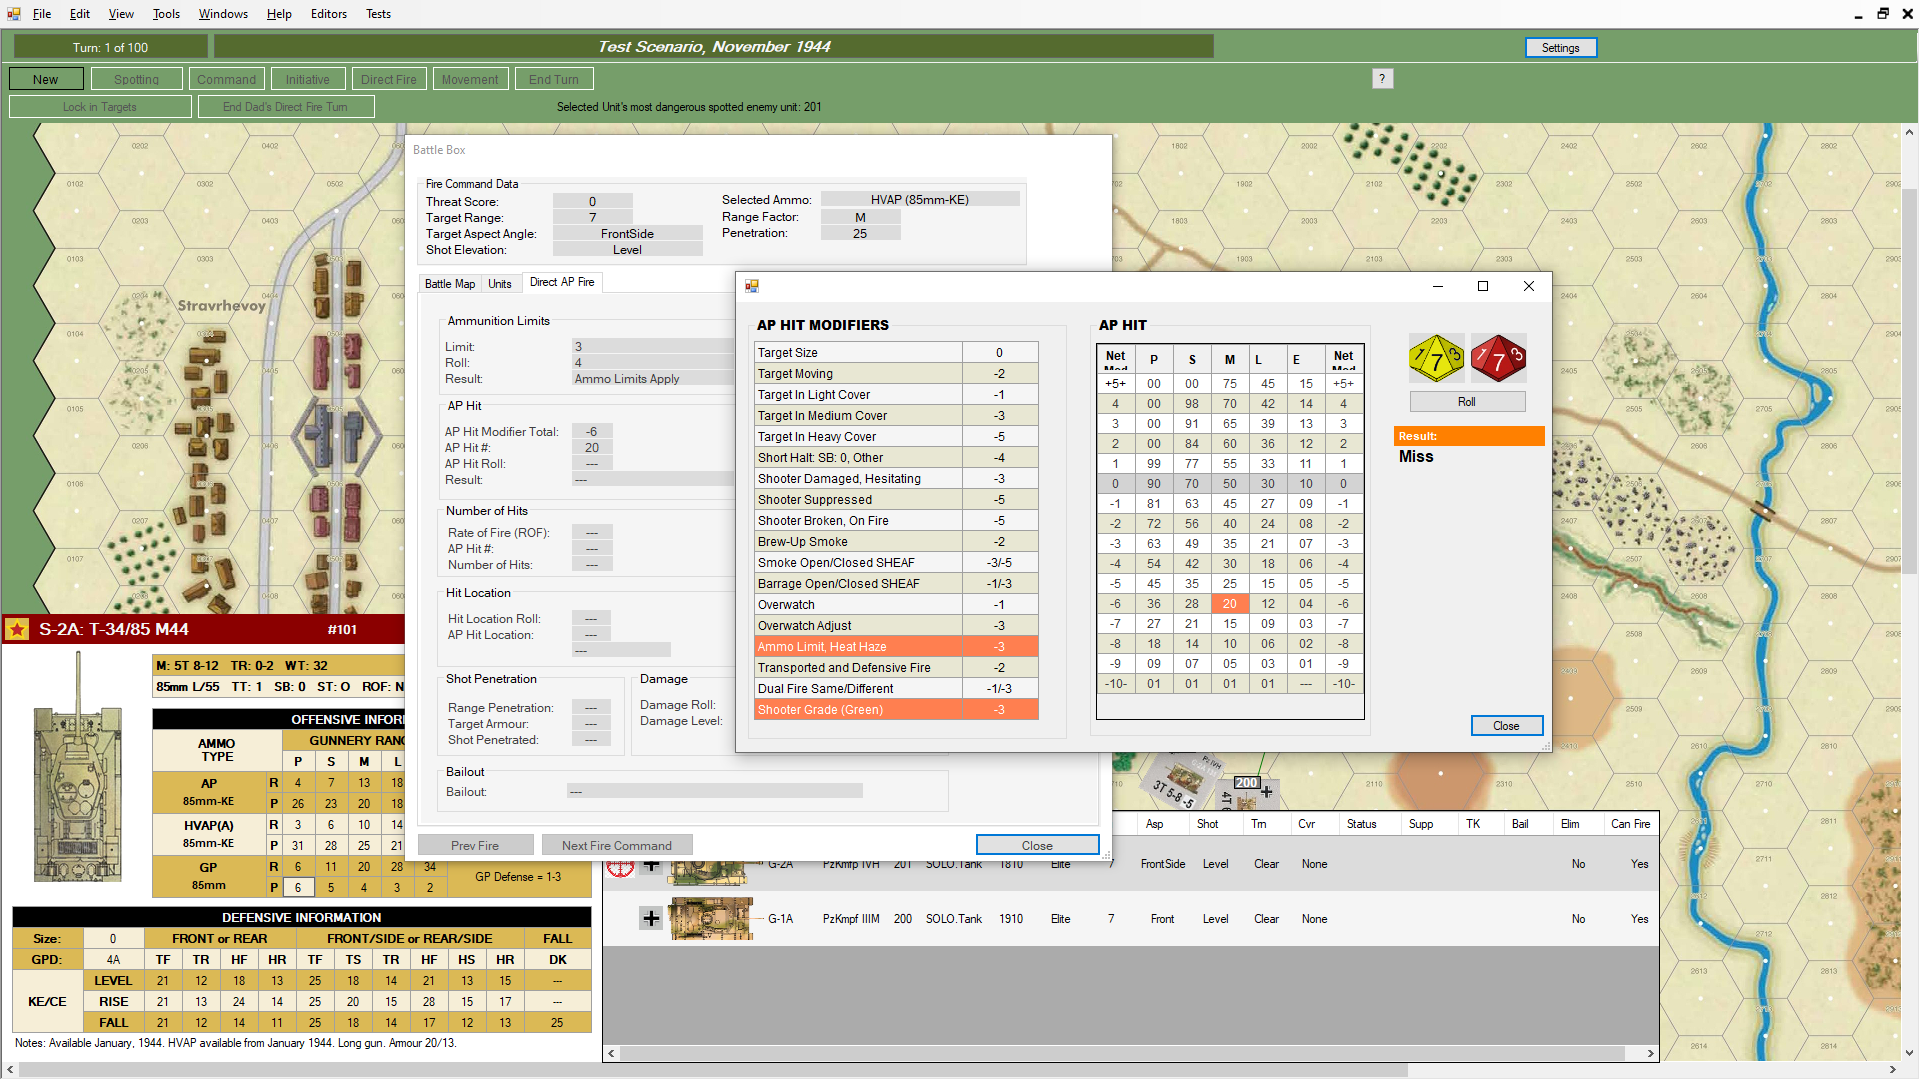Close the AP Hit modifiers dialog via Close
The height and width of the screenshot is (1080, 1920).
tap(1506, 726)
